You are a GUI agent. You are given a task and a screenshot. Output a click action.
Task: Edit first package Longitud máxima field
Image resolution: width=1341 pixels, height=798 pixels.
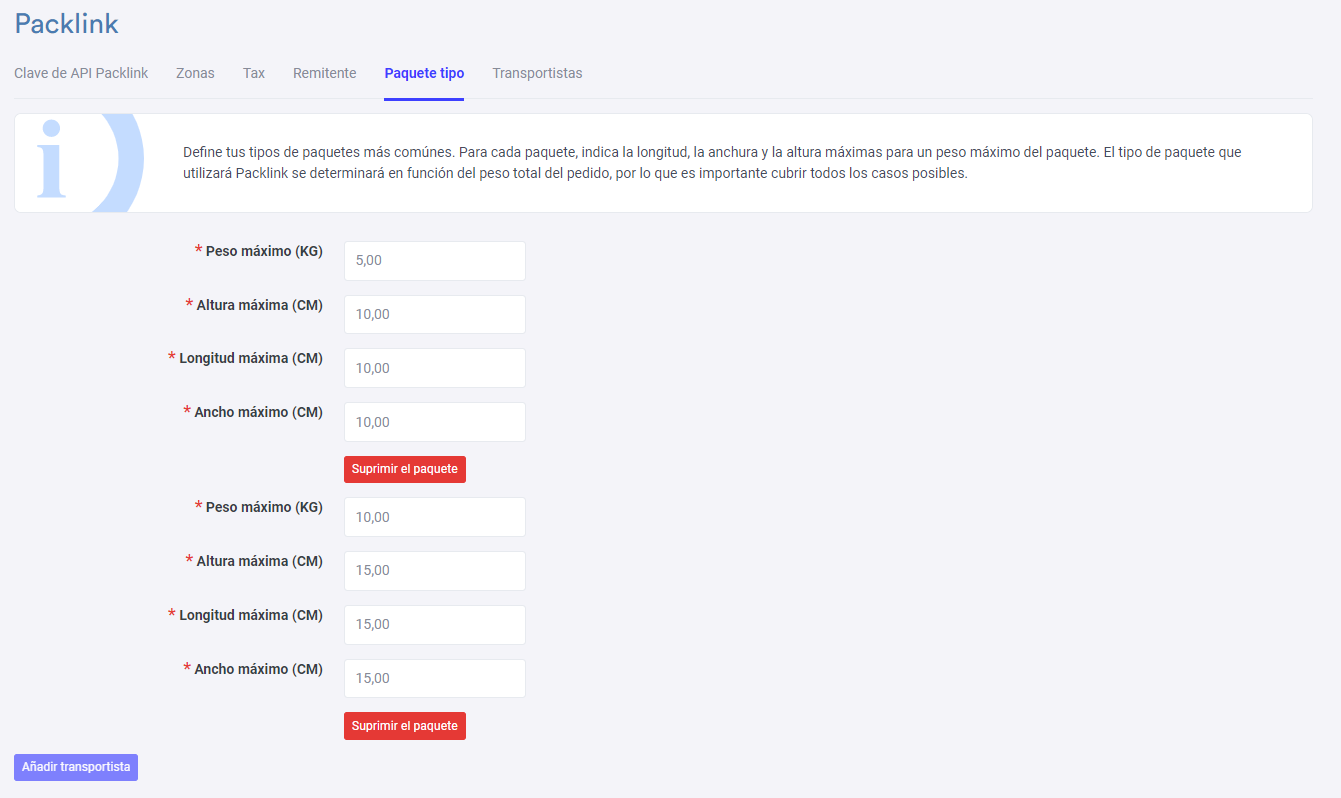pyautogui.click(x=435, y=368)
